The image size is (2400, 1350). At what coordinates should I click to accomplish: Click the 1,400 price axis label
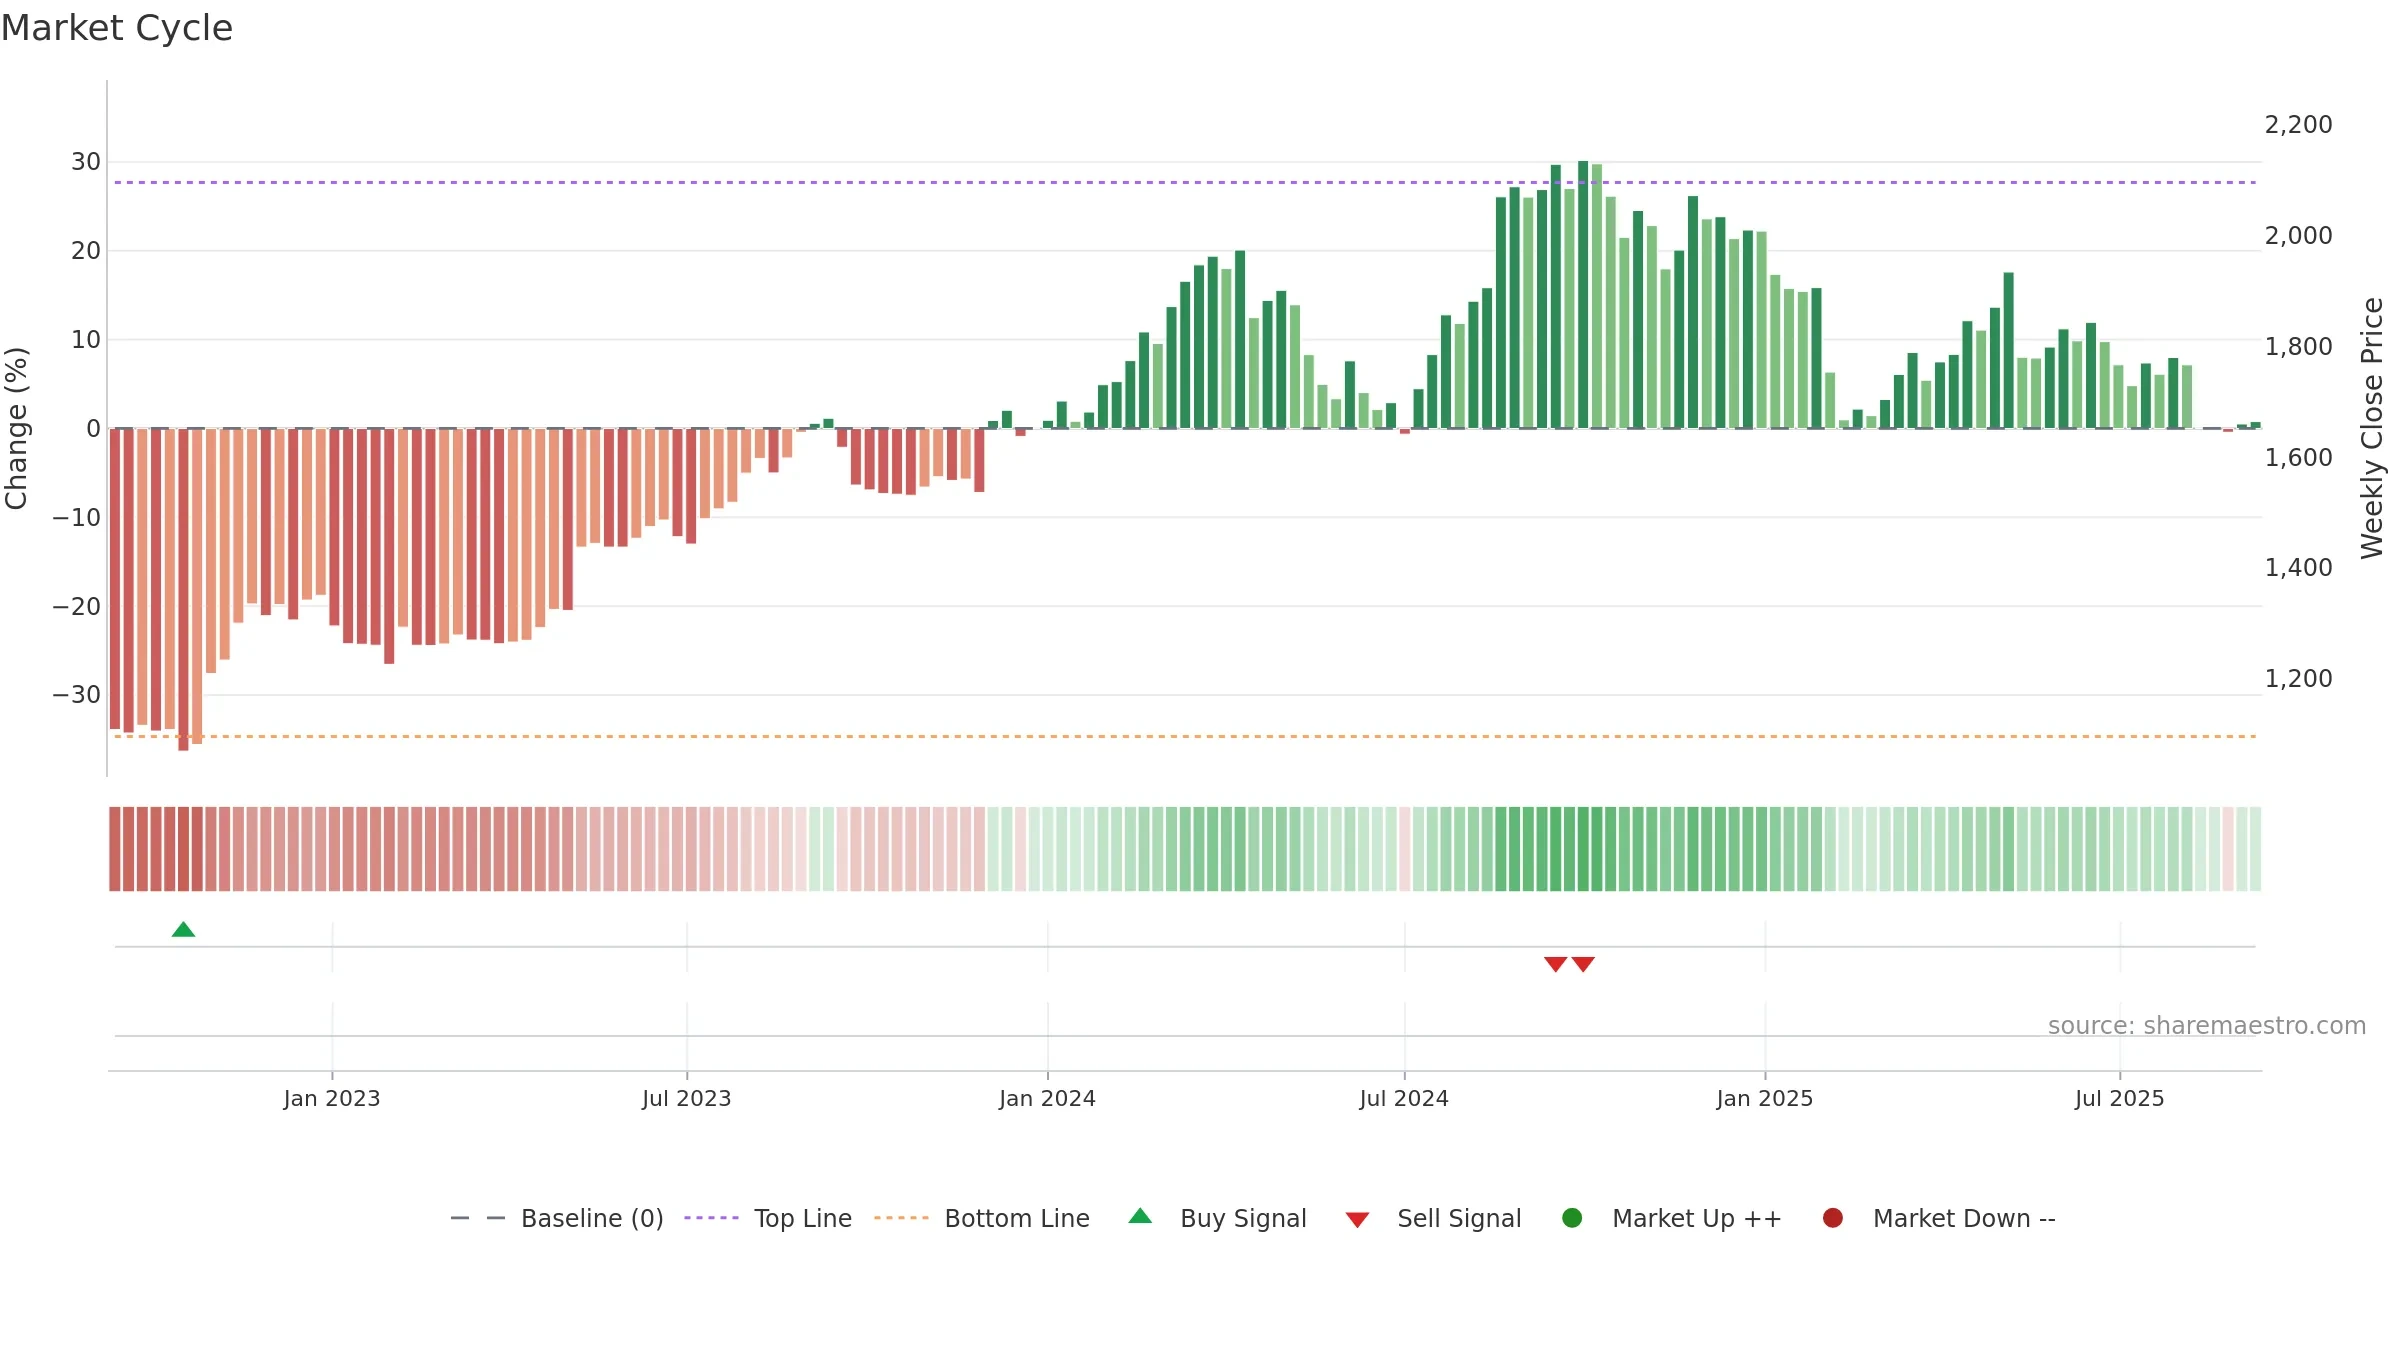2299,568
